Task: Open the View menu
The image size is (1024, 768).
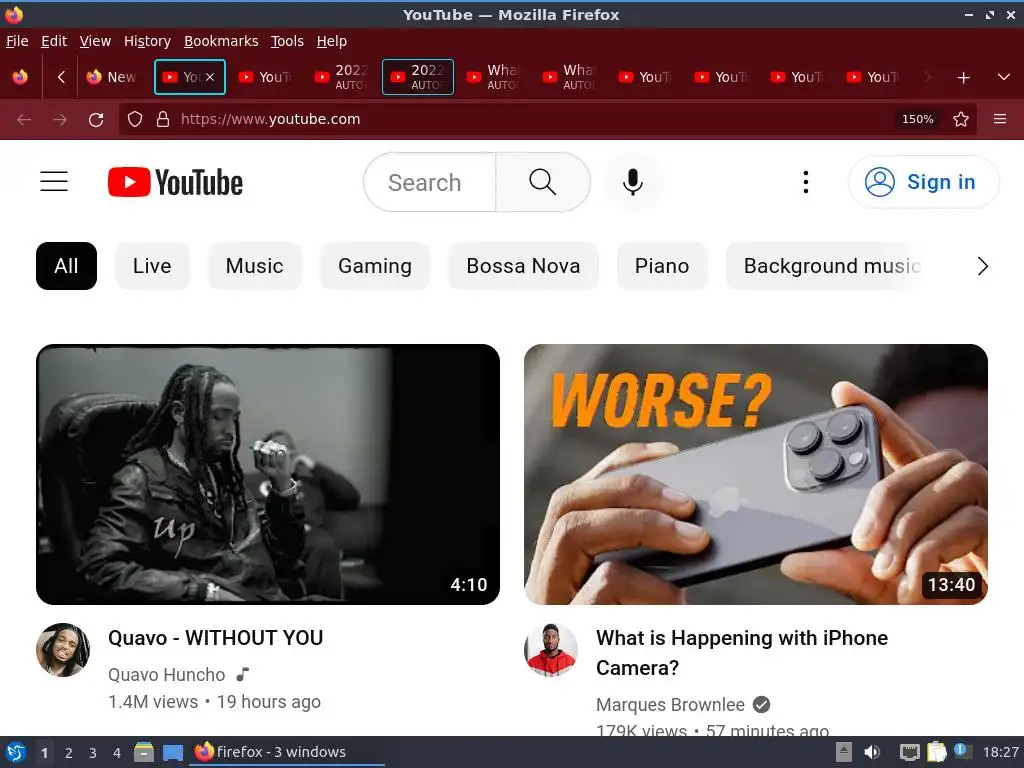Action: point(95,41)
